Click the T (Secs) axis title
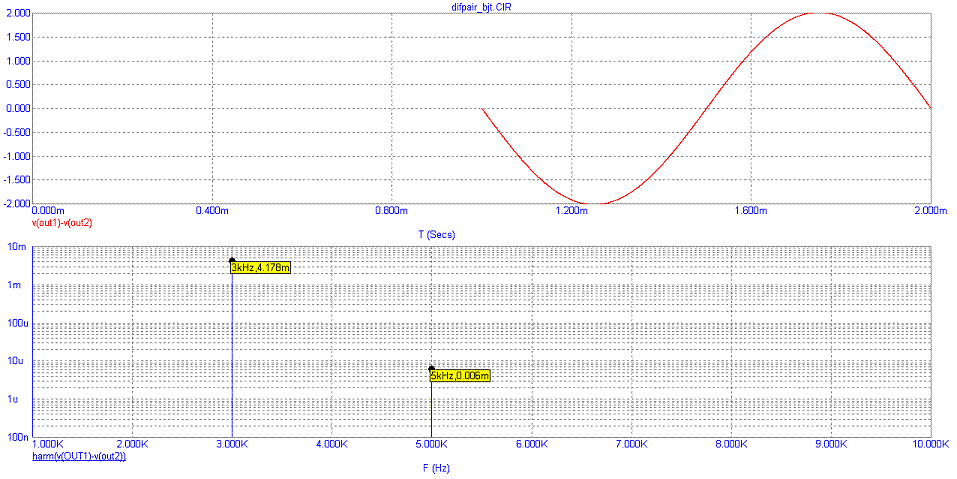Screen dimensions: 957x479 (436, 235)
